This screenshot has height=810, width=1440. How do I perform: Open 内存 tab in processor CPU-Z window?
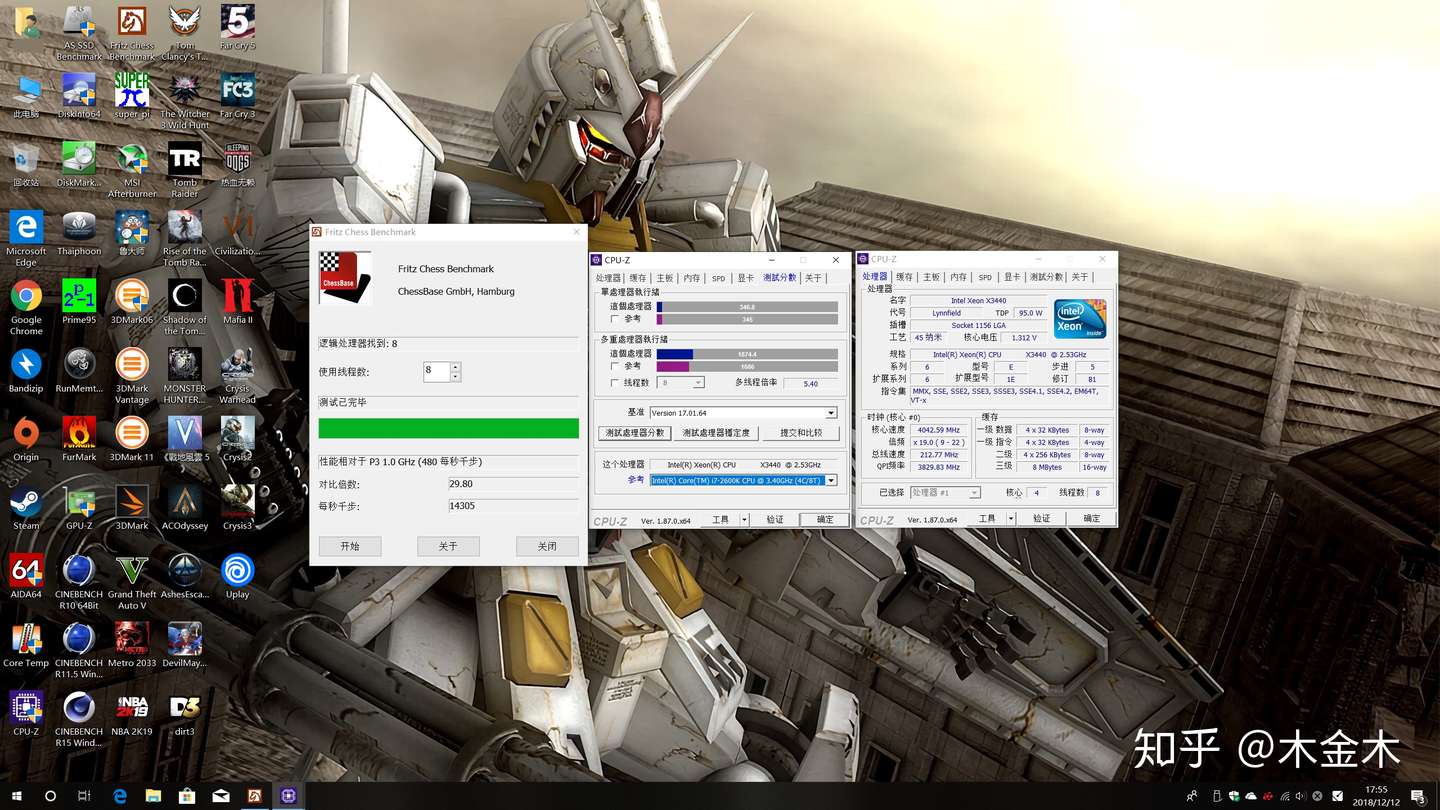958,277
